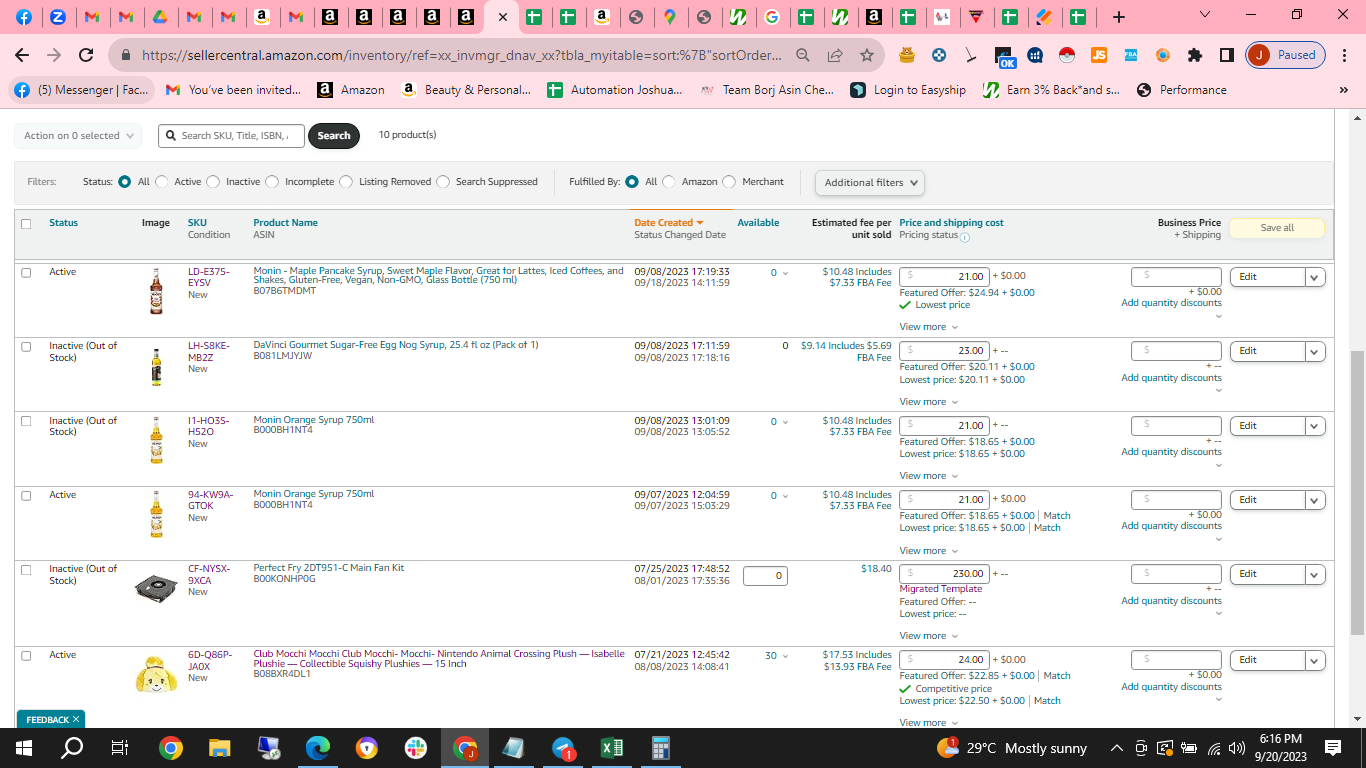The image size is (1366, 768).
Task: Open the Chrome three-dot menu
Action: 1345,55
